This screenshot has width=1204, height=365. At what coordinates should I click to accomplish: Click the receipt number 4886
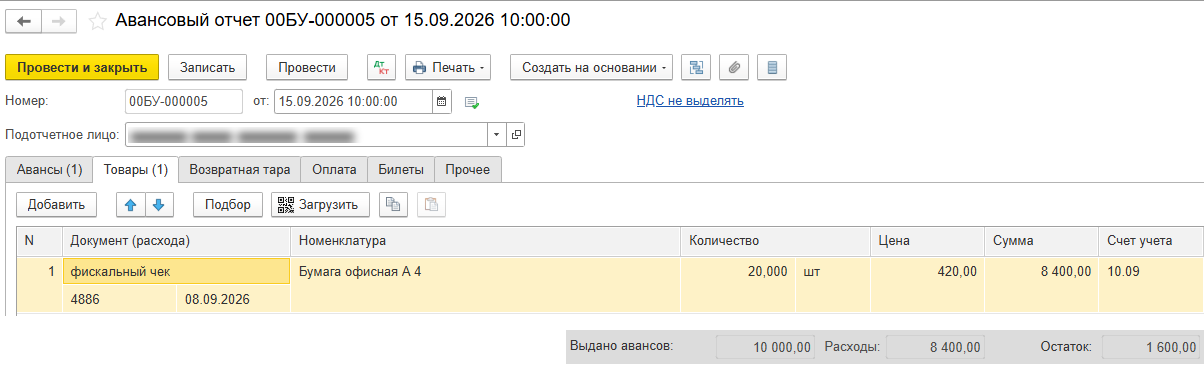coord(120,299)
